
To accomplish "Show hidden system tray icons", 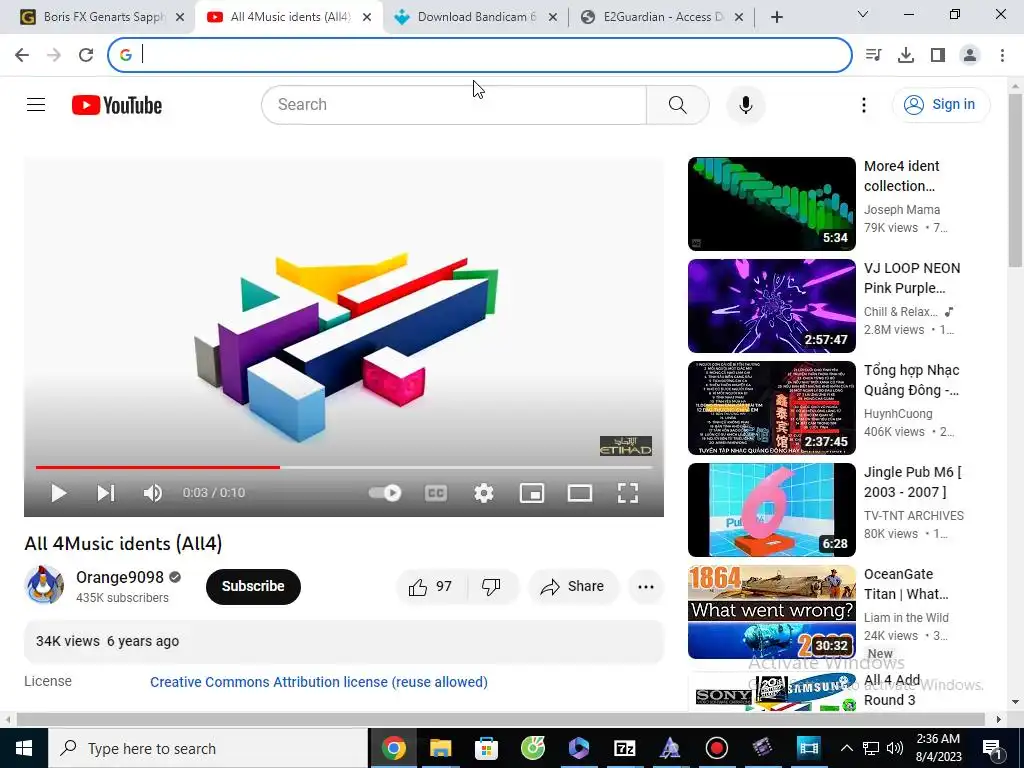I will pyautogui.click(x=846, y=748).
